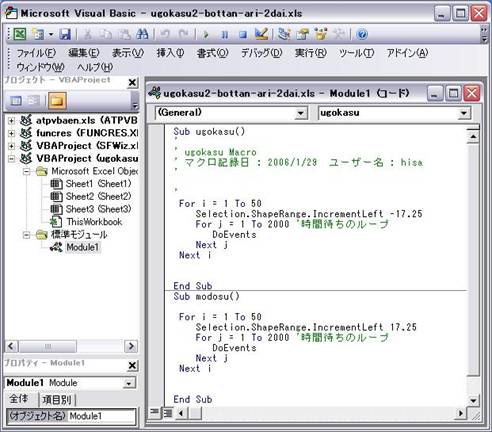
Task: Open the ugokasu procedure dropdown
Action: coord(464,113)
